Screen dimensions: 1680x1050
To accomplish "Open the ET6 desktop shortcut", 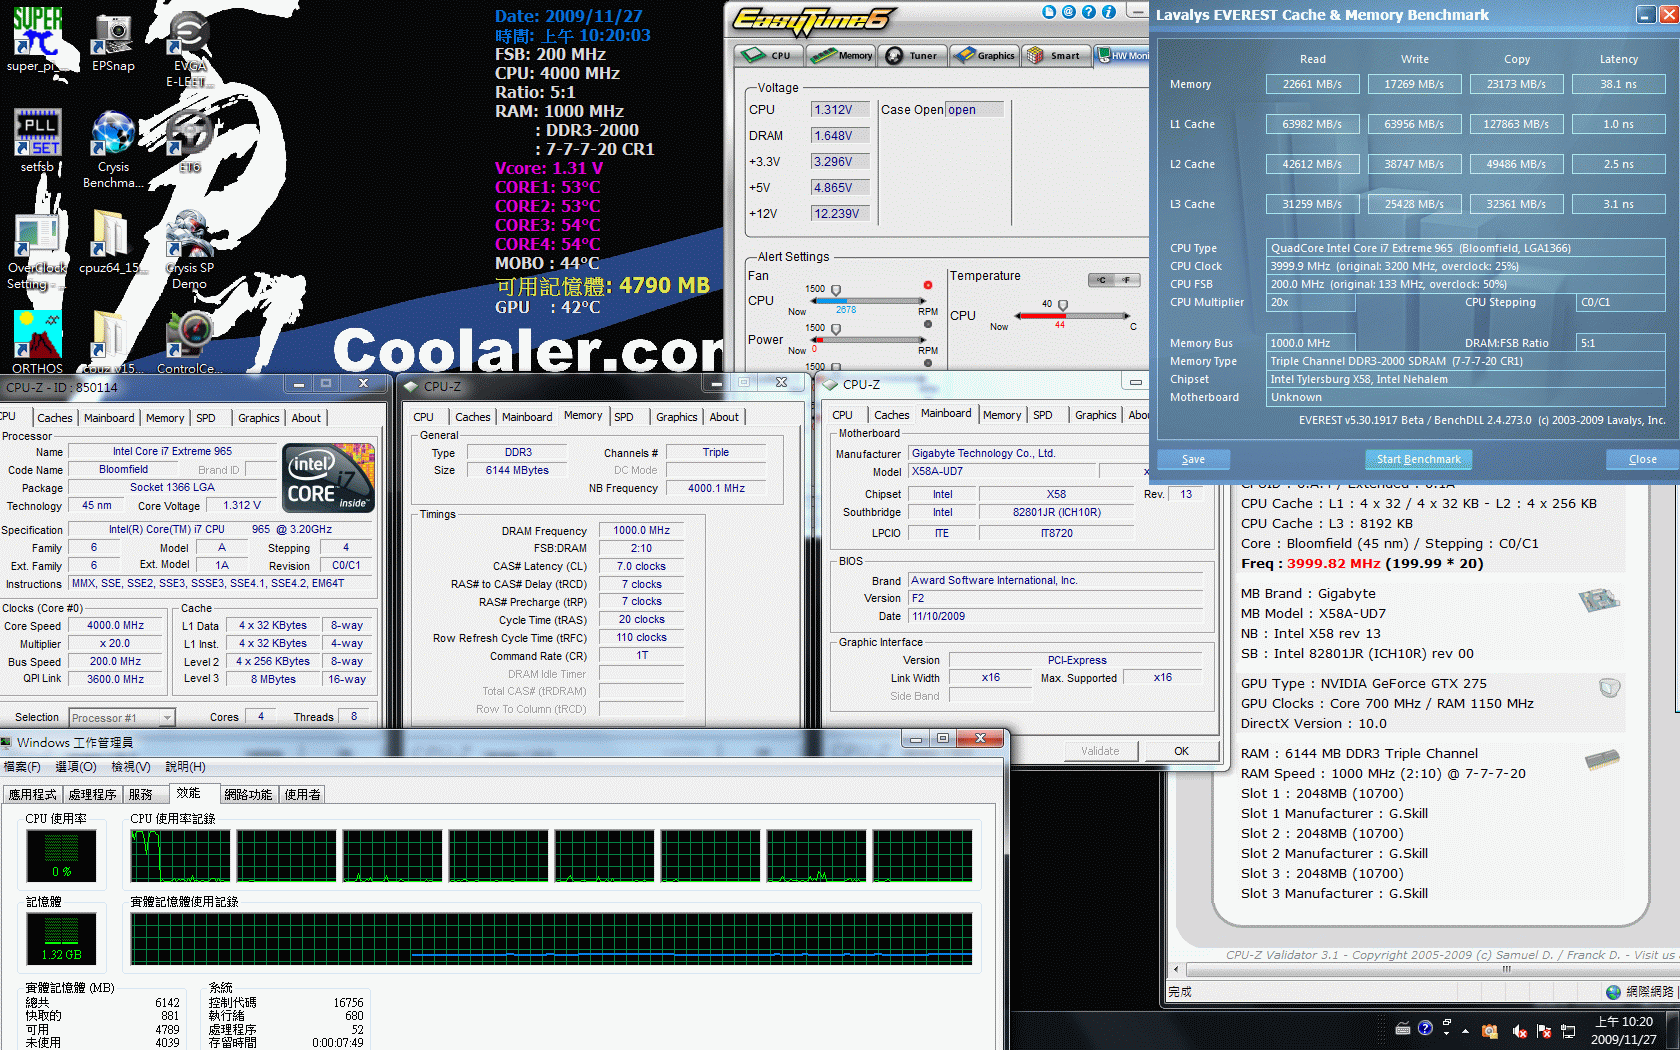I will click(x=189, y=140).
